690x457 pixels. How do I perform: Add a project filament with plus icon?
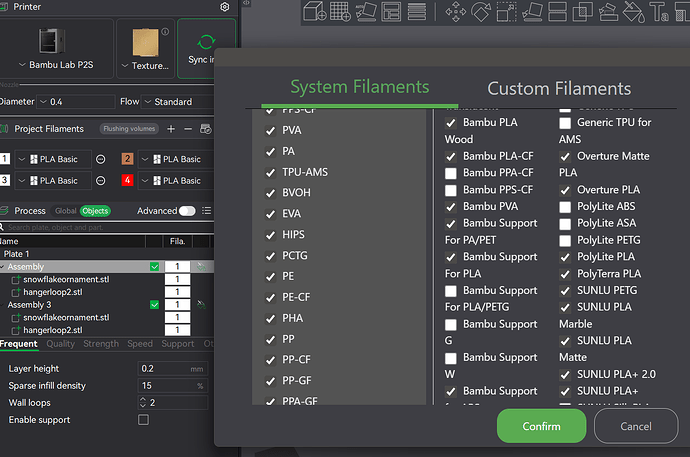click(x=171, y=129)
